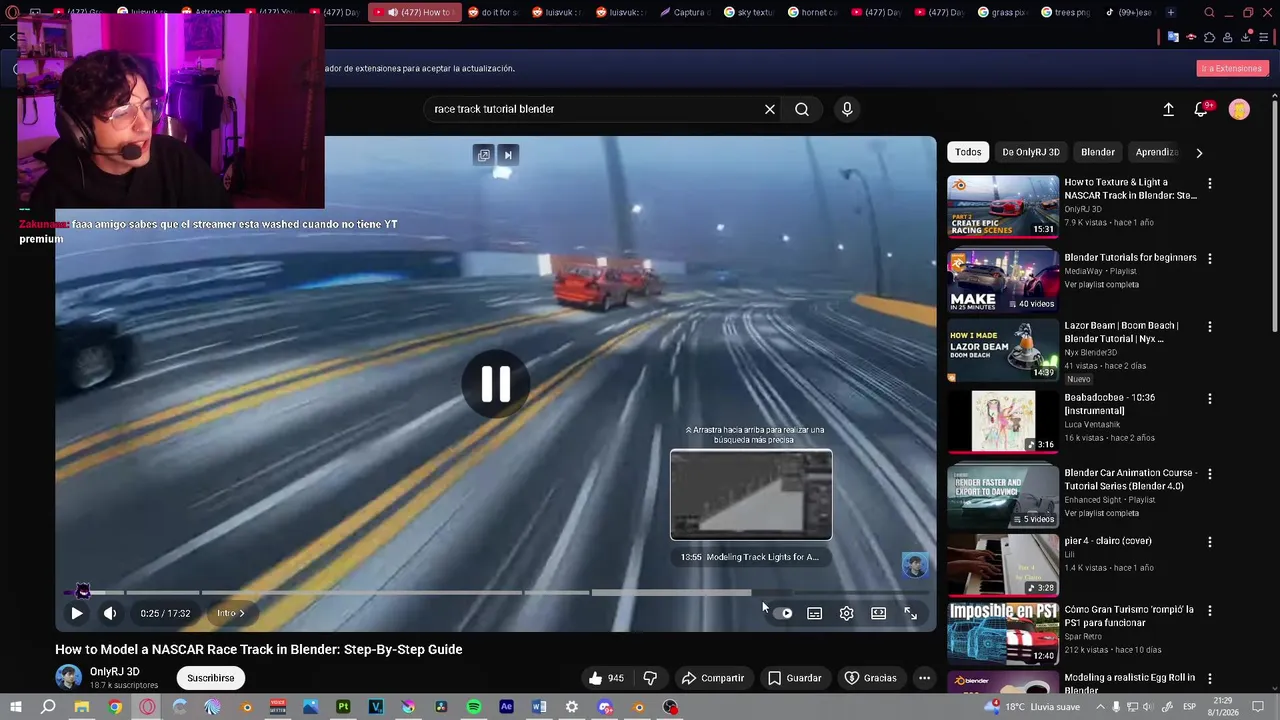
Task: Like the video with 945 likes
Action: coord(606,678)
